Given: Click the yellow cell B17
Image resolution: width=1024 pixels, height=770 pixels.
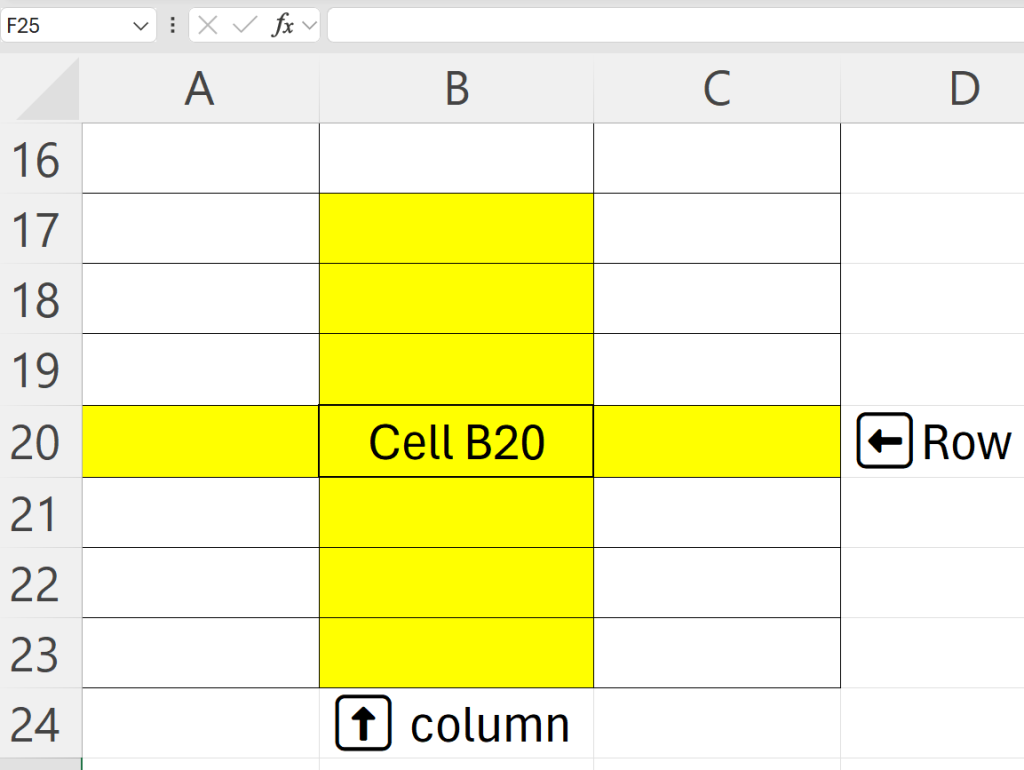Looking at the screenshot, I should [456, 229].
